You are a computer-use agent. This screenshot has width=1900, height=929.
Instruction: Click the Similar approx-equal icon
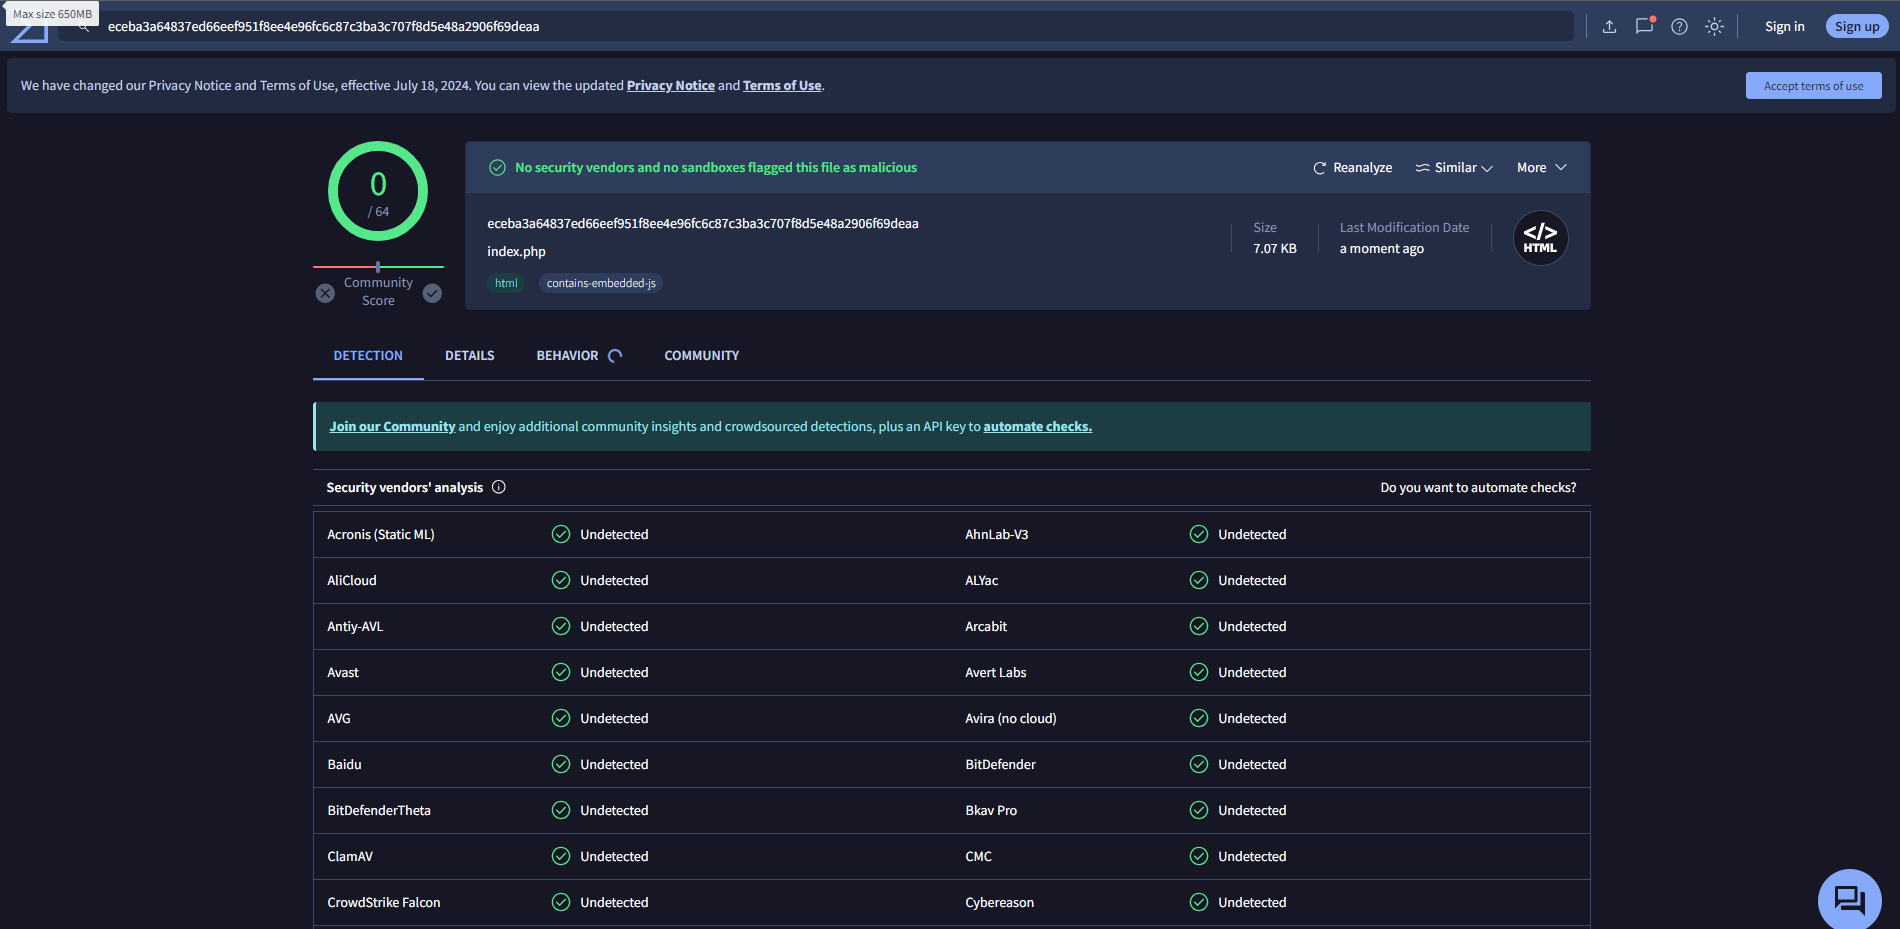point(1422,168)
